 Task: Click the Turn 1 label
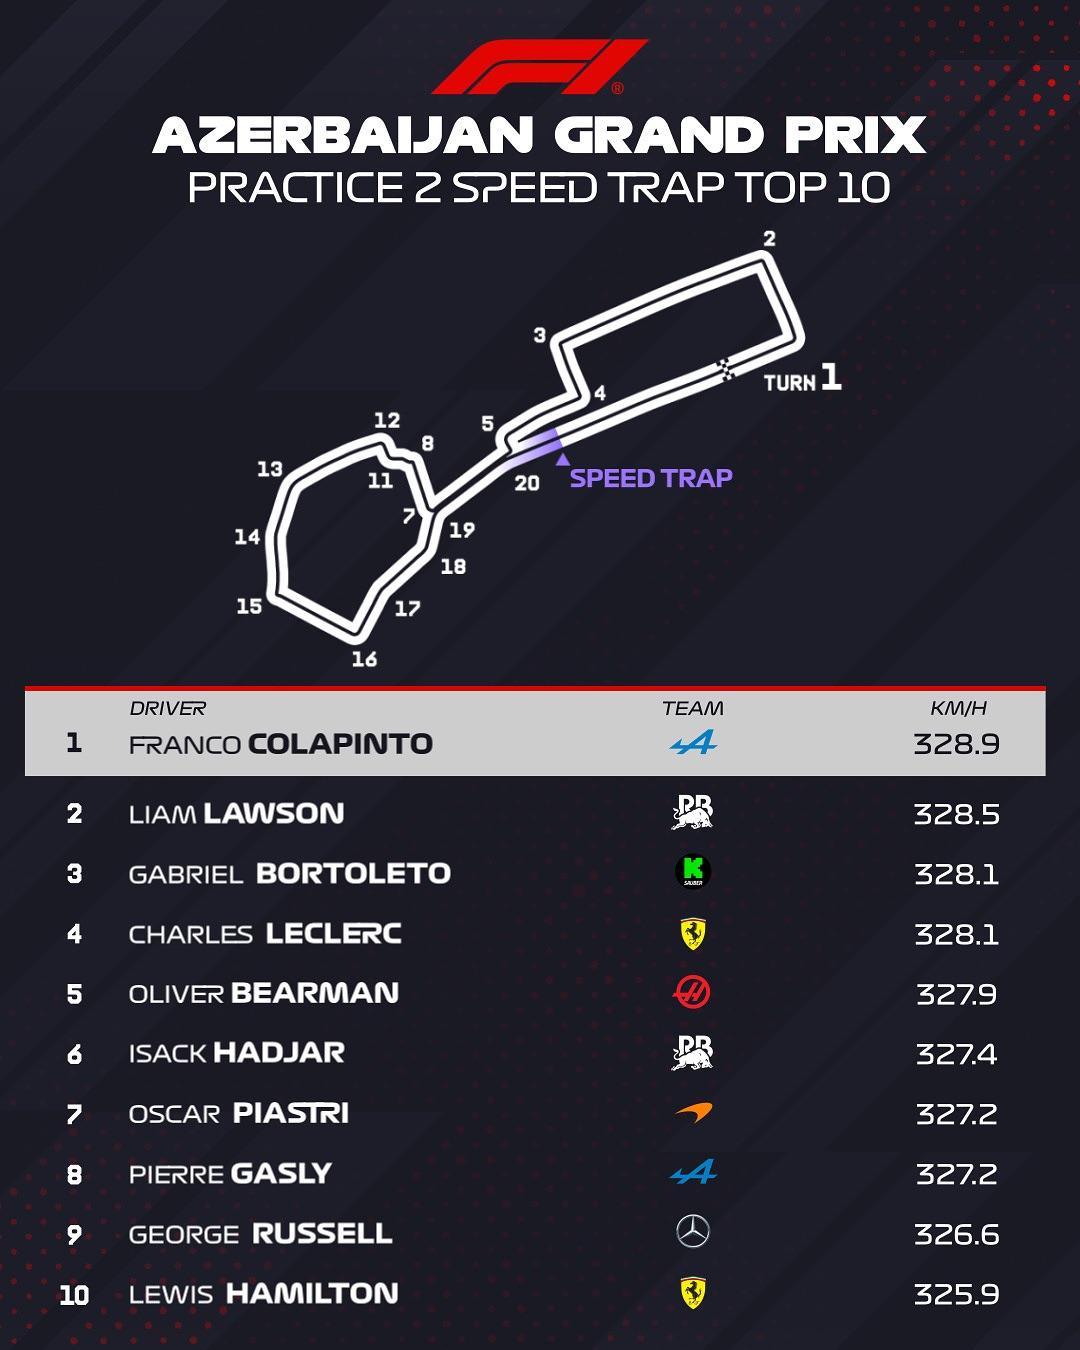click(802, 378)
